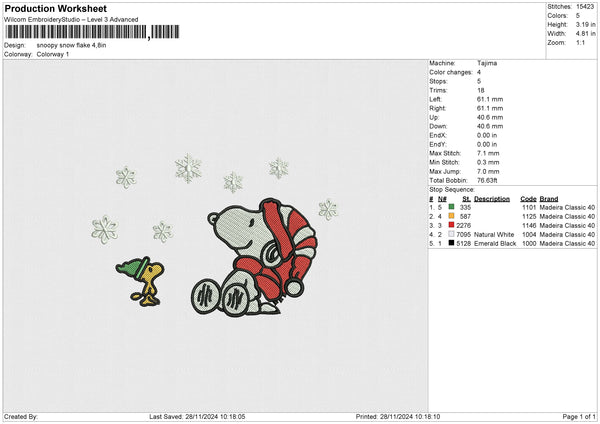This screenshot has width=600, height=424.
Task: Click the 'Printed: 28/11/2024 10:18:10' footer text
Action: [x=398, y=417]
